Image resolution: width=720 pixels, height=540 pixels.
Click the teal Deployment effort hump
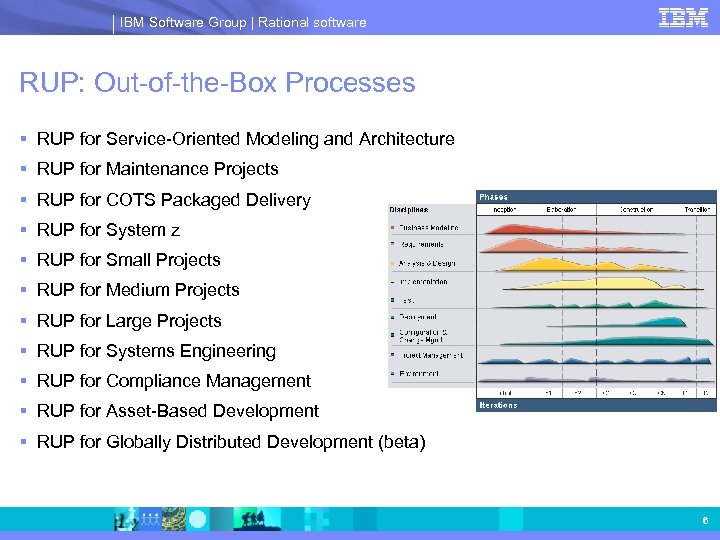pyautogui.click(x=664, y=322)
